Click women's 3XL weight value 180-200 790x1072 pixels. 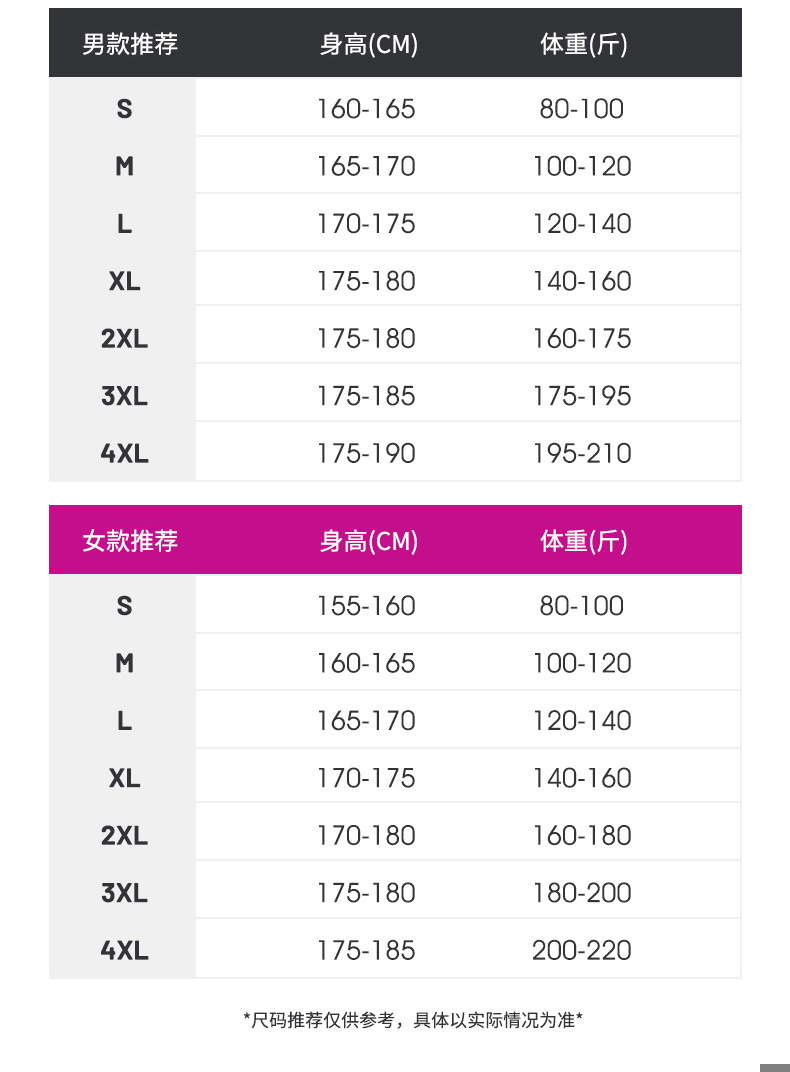582,892
